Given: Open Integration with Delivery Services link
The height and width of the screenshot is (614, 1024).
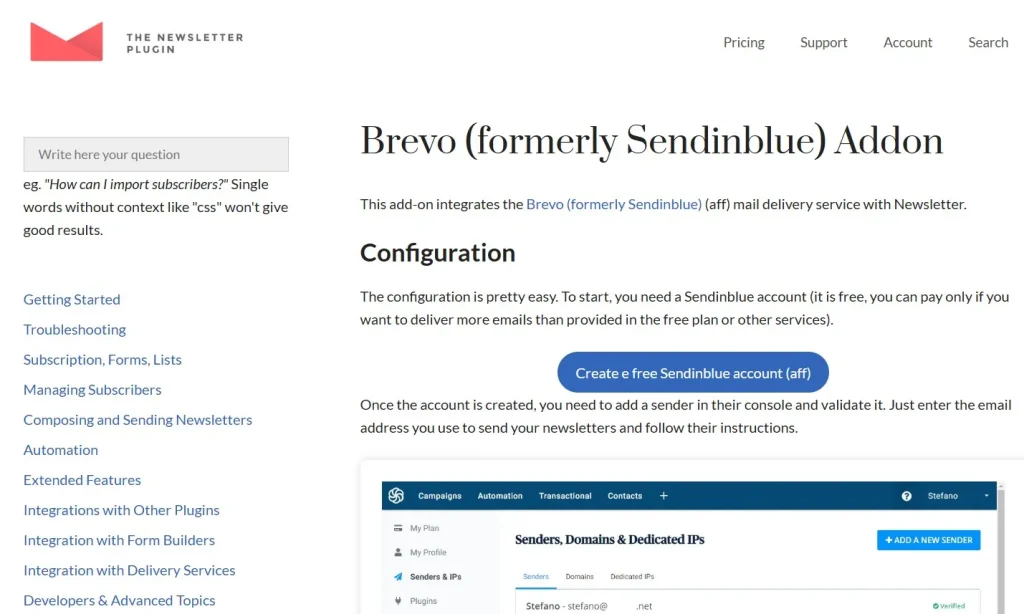Looking at the screenshot, I should coord(129,570).
